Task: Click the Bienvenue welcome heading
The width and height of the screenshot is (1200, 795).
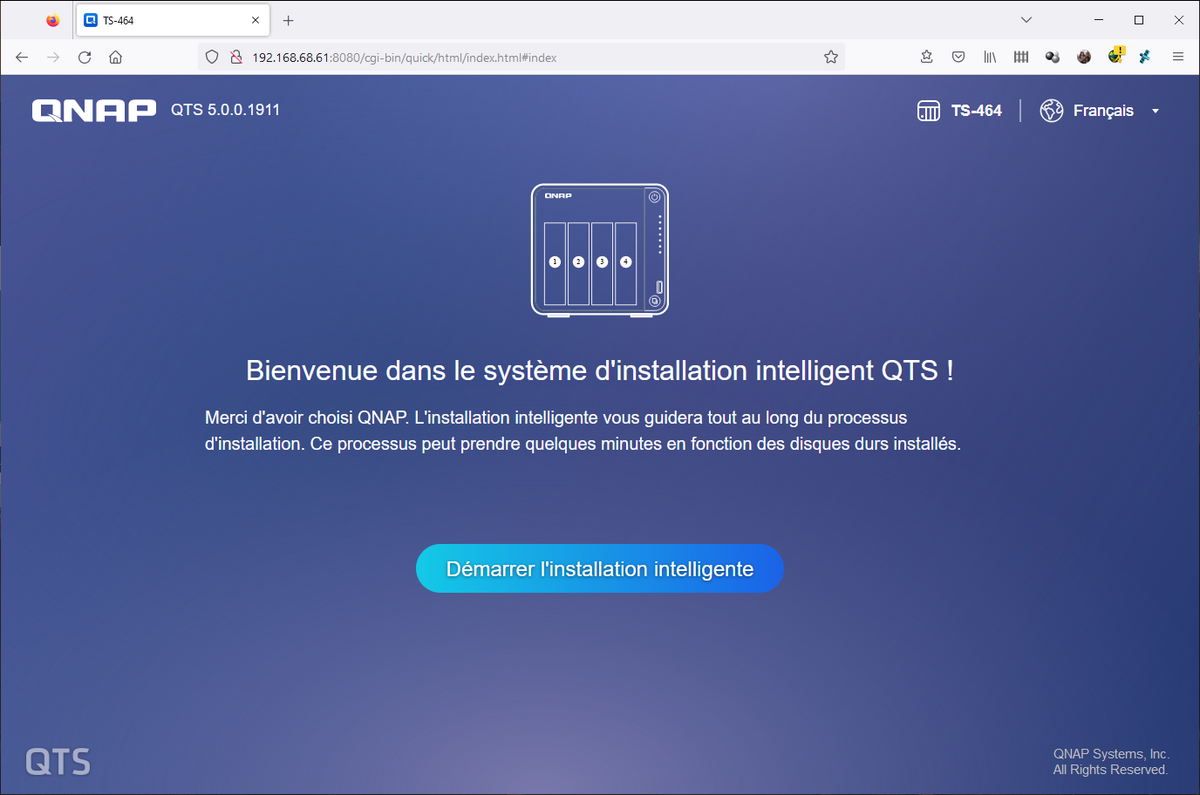Action: (x=599, y=371)
